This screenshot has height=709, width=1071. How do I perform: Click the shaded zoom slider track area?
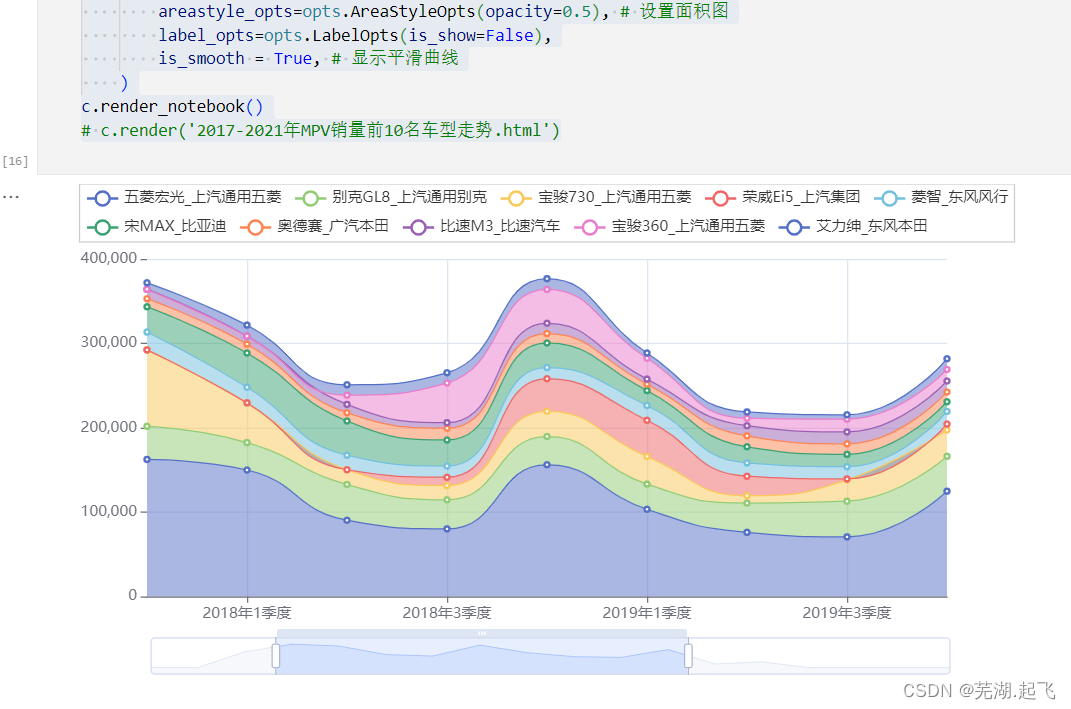(480, 654)
